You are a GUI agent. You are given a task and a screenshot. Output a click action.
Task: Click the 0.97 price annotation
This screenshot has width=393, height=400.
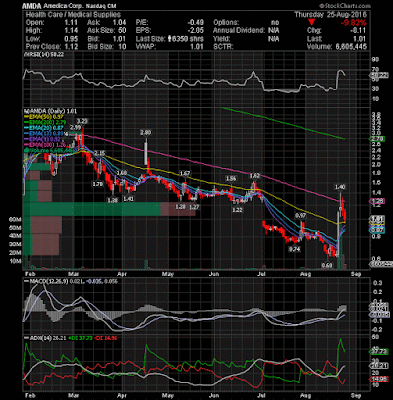(300, 216)
